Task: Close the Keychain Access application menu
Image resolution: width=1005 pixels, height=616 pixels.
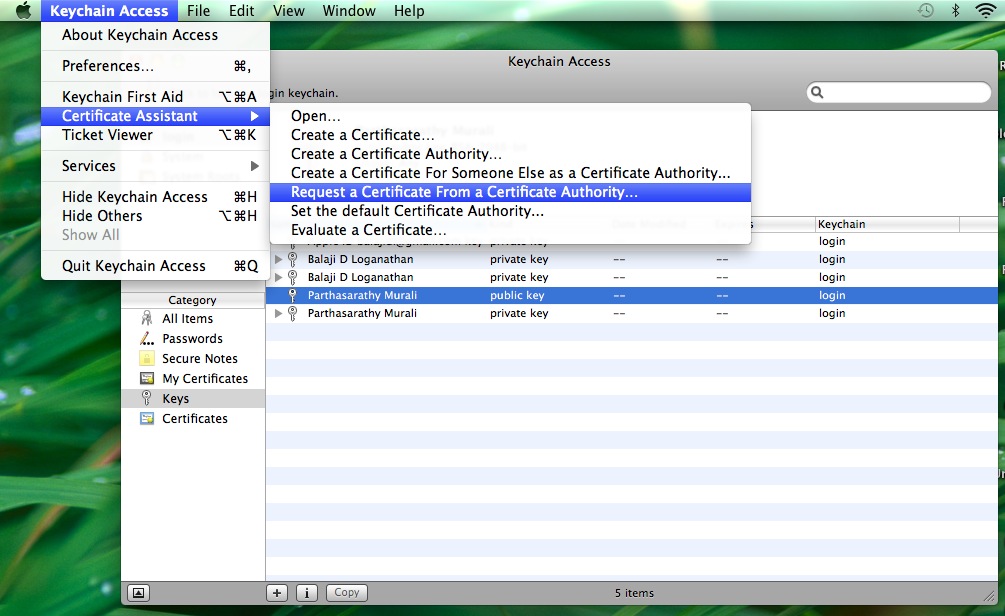Action: 109,11
